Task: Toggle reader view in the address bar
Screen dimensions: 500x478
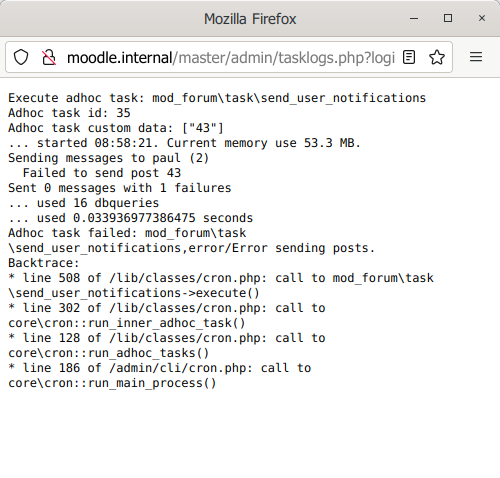Action: tap(409, 57)
